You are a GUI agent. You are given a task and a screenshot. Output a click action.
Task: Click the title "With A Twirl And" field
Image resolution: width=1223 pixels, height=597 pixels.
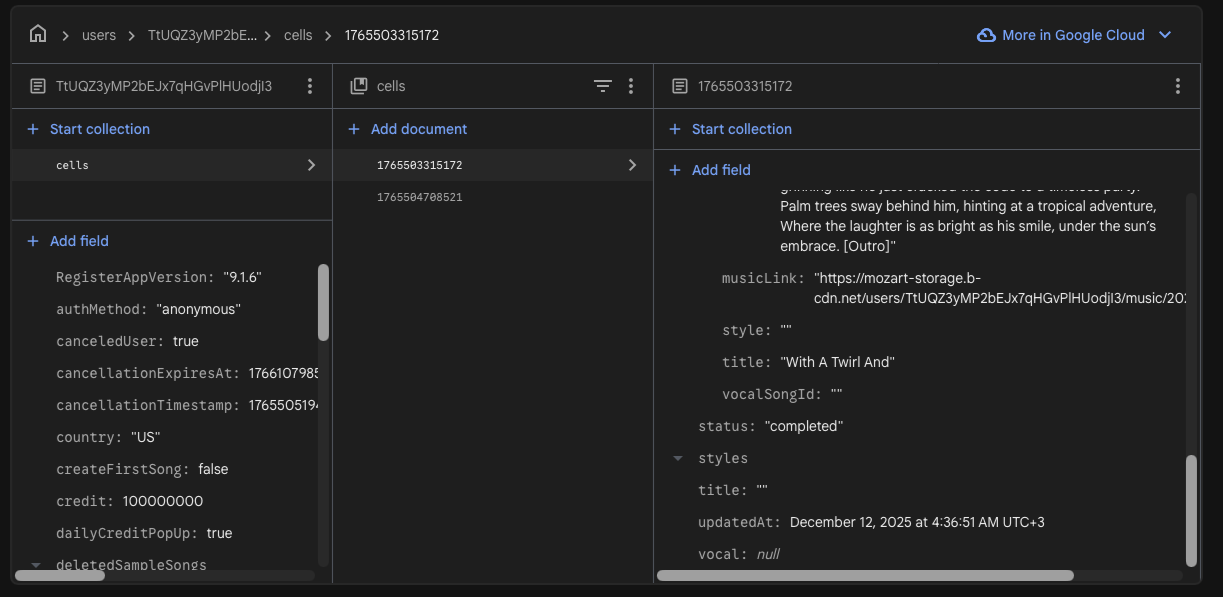coord(808,362)
